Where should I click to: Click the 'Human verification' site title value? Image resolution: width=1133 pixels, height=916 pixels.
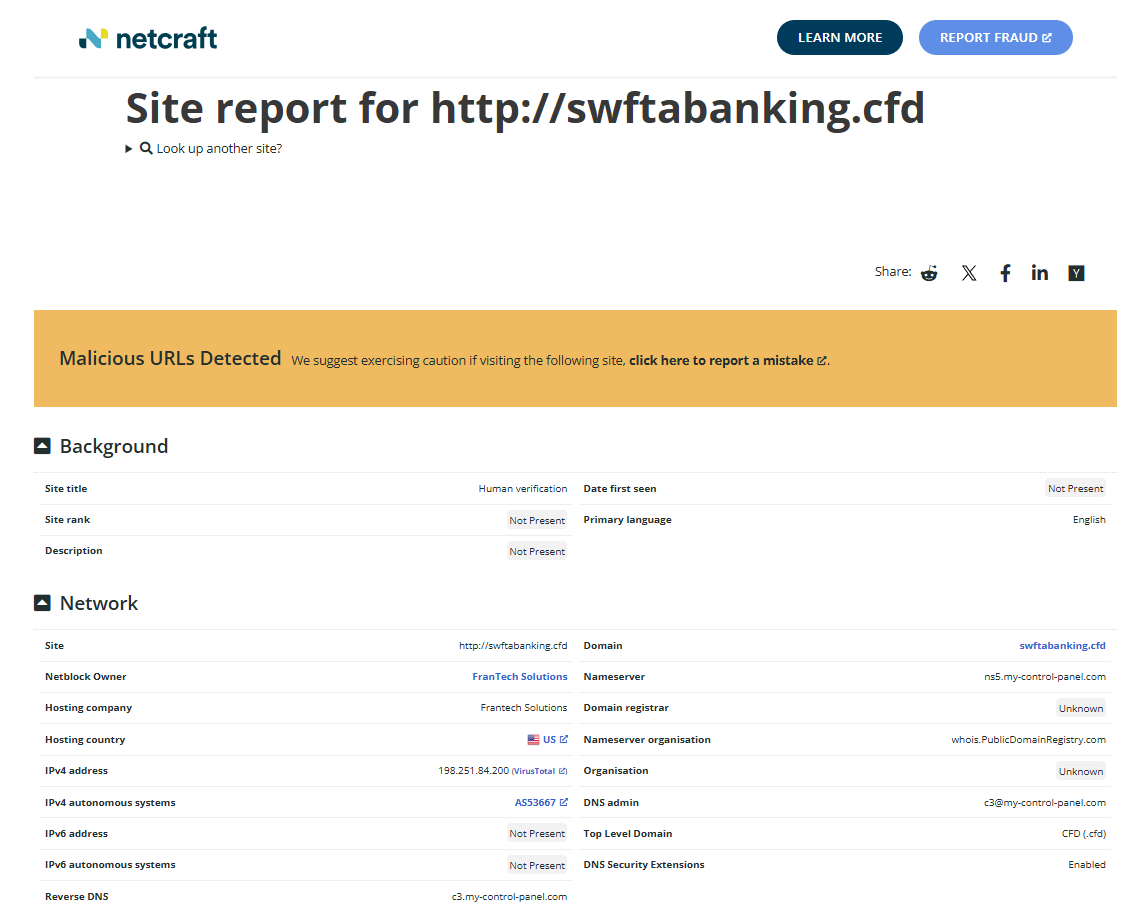[x=522, y=489]
